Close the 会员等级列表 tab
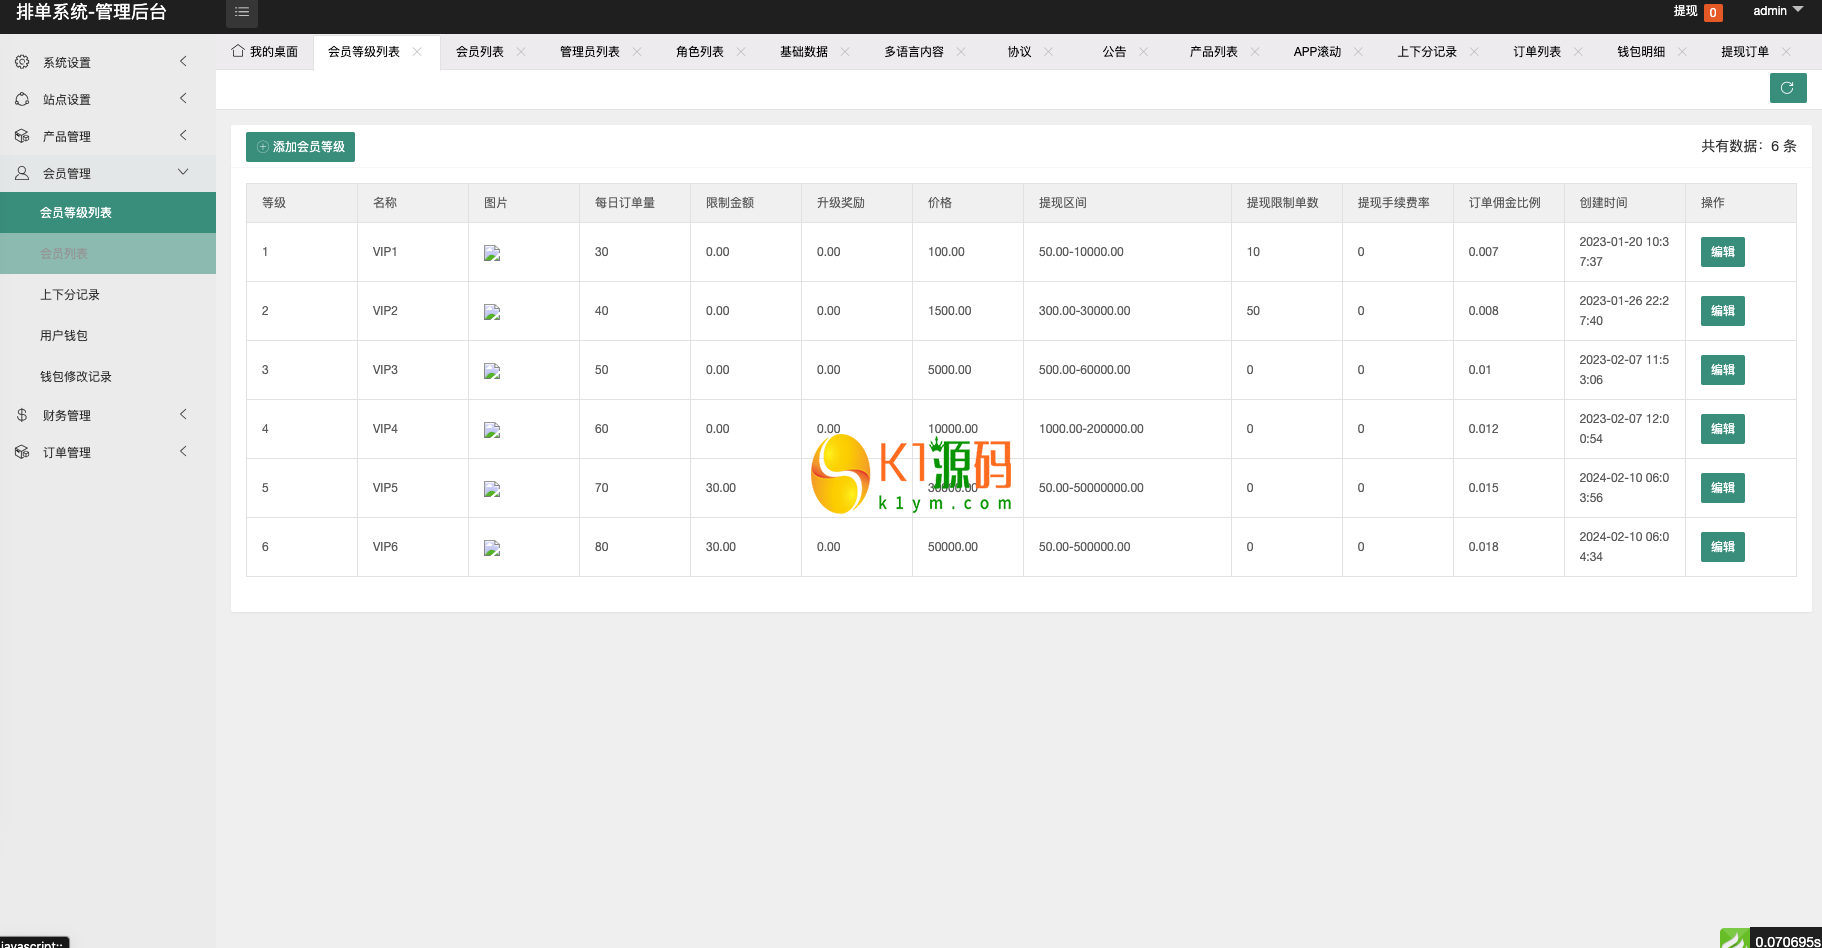Viewport: 1822px width, 948px height. click(417, 52)
